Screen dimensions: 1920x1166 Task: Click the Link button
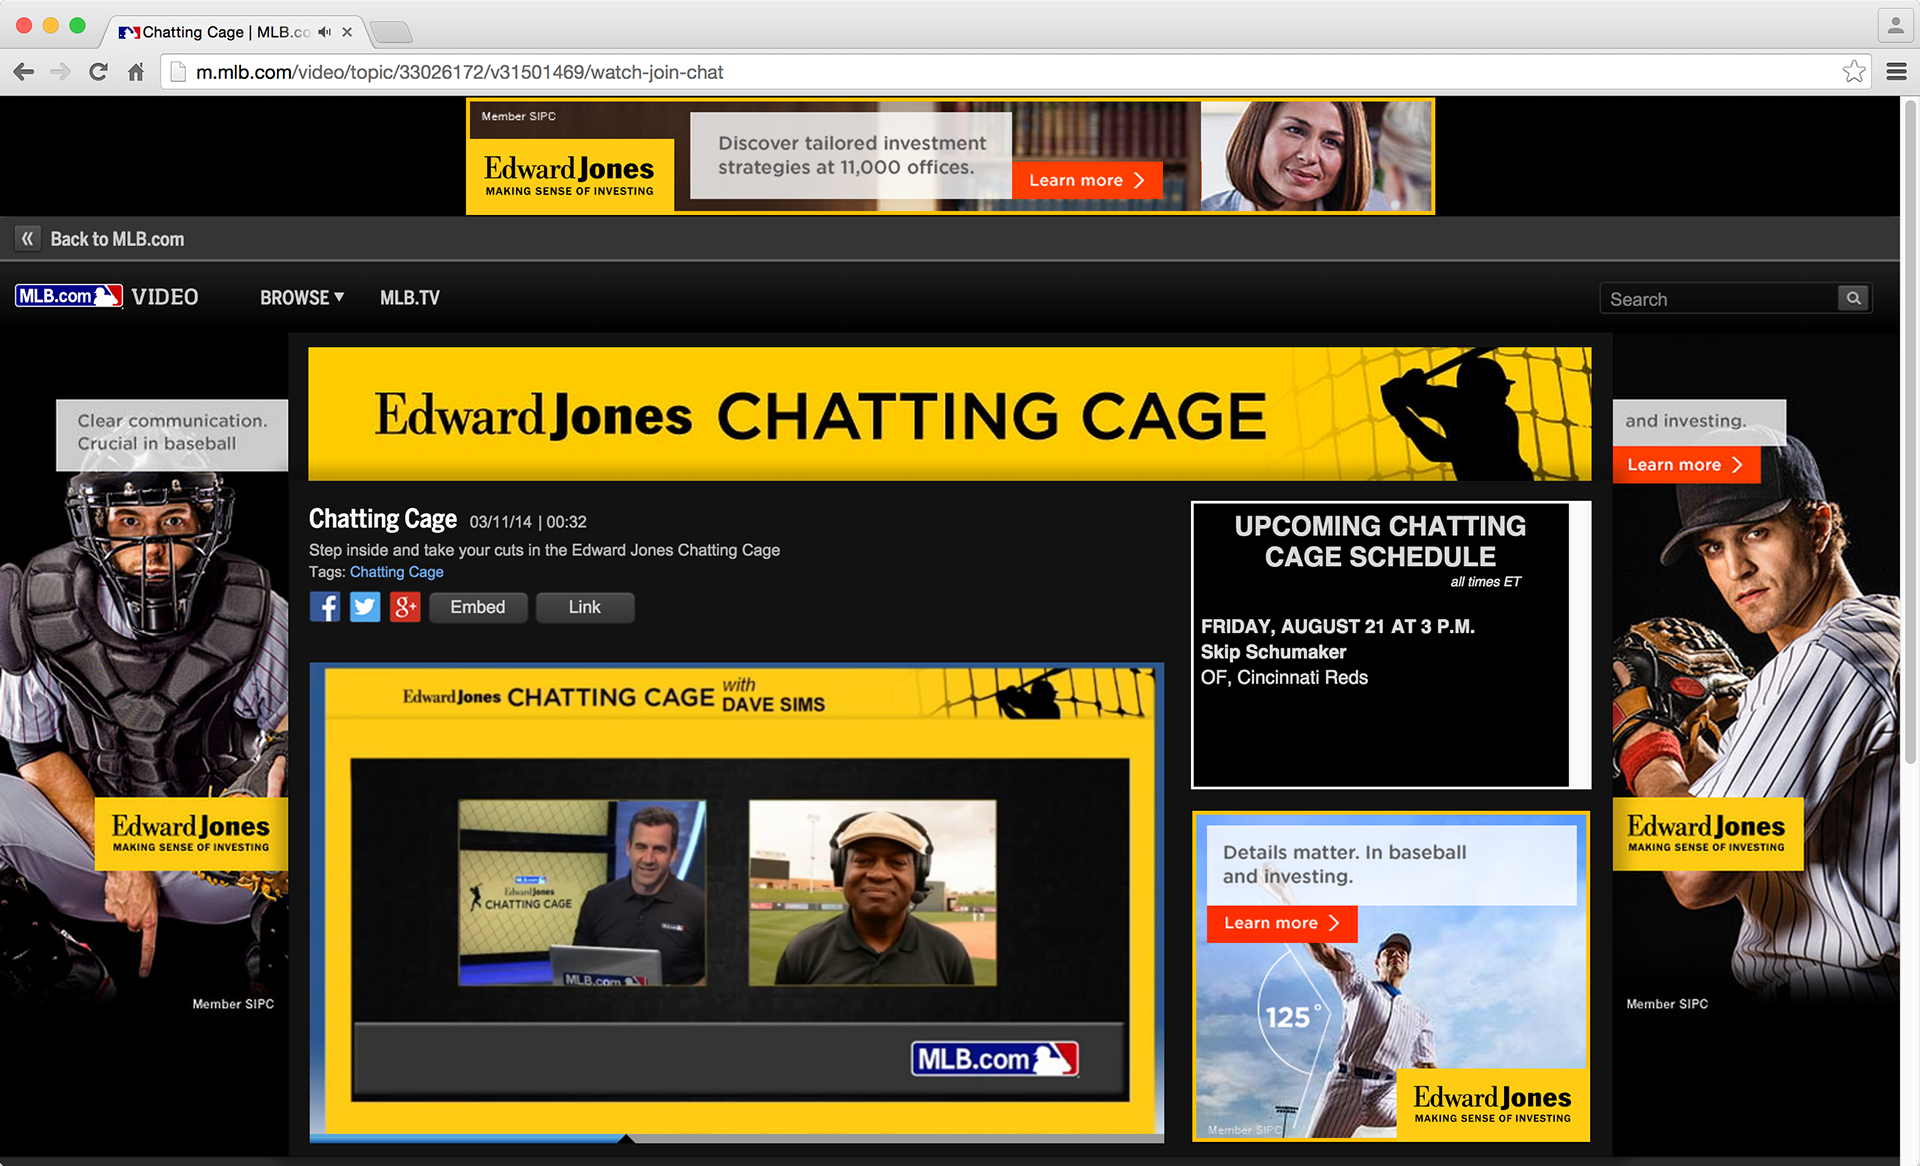click(x=585, y=607)
